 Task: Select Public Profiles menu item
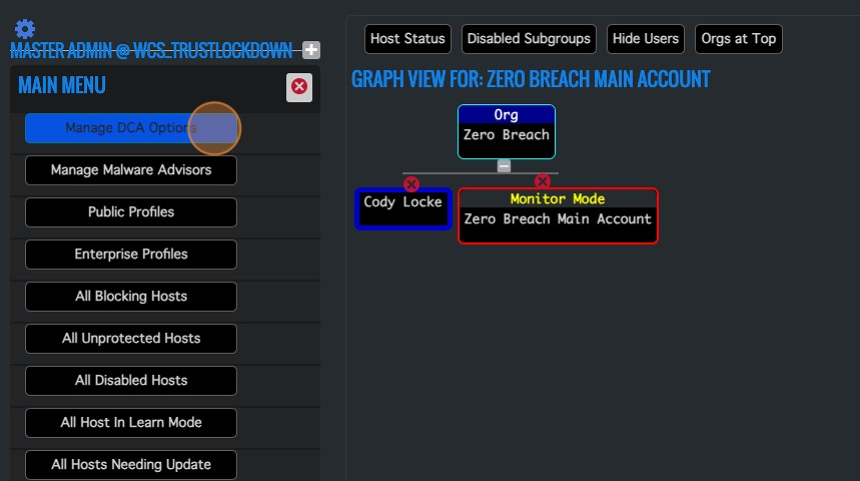(131, 212)
